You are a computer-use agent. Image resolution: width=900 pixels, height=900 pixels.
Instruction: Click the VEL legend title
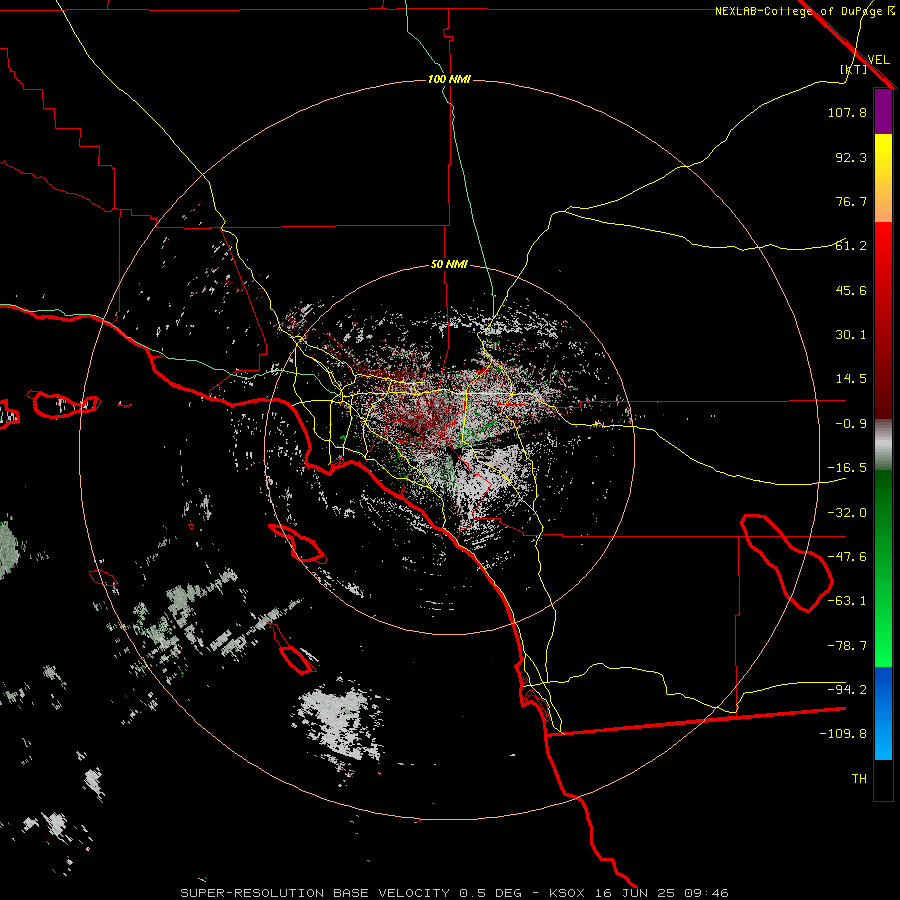(878, 60)
